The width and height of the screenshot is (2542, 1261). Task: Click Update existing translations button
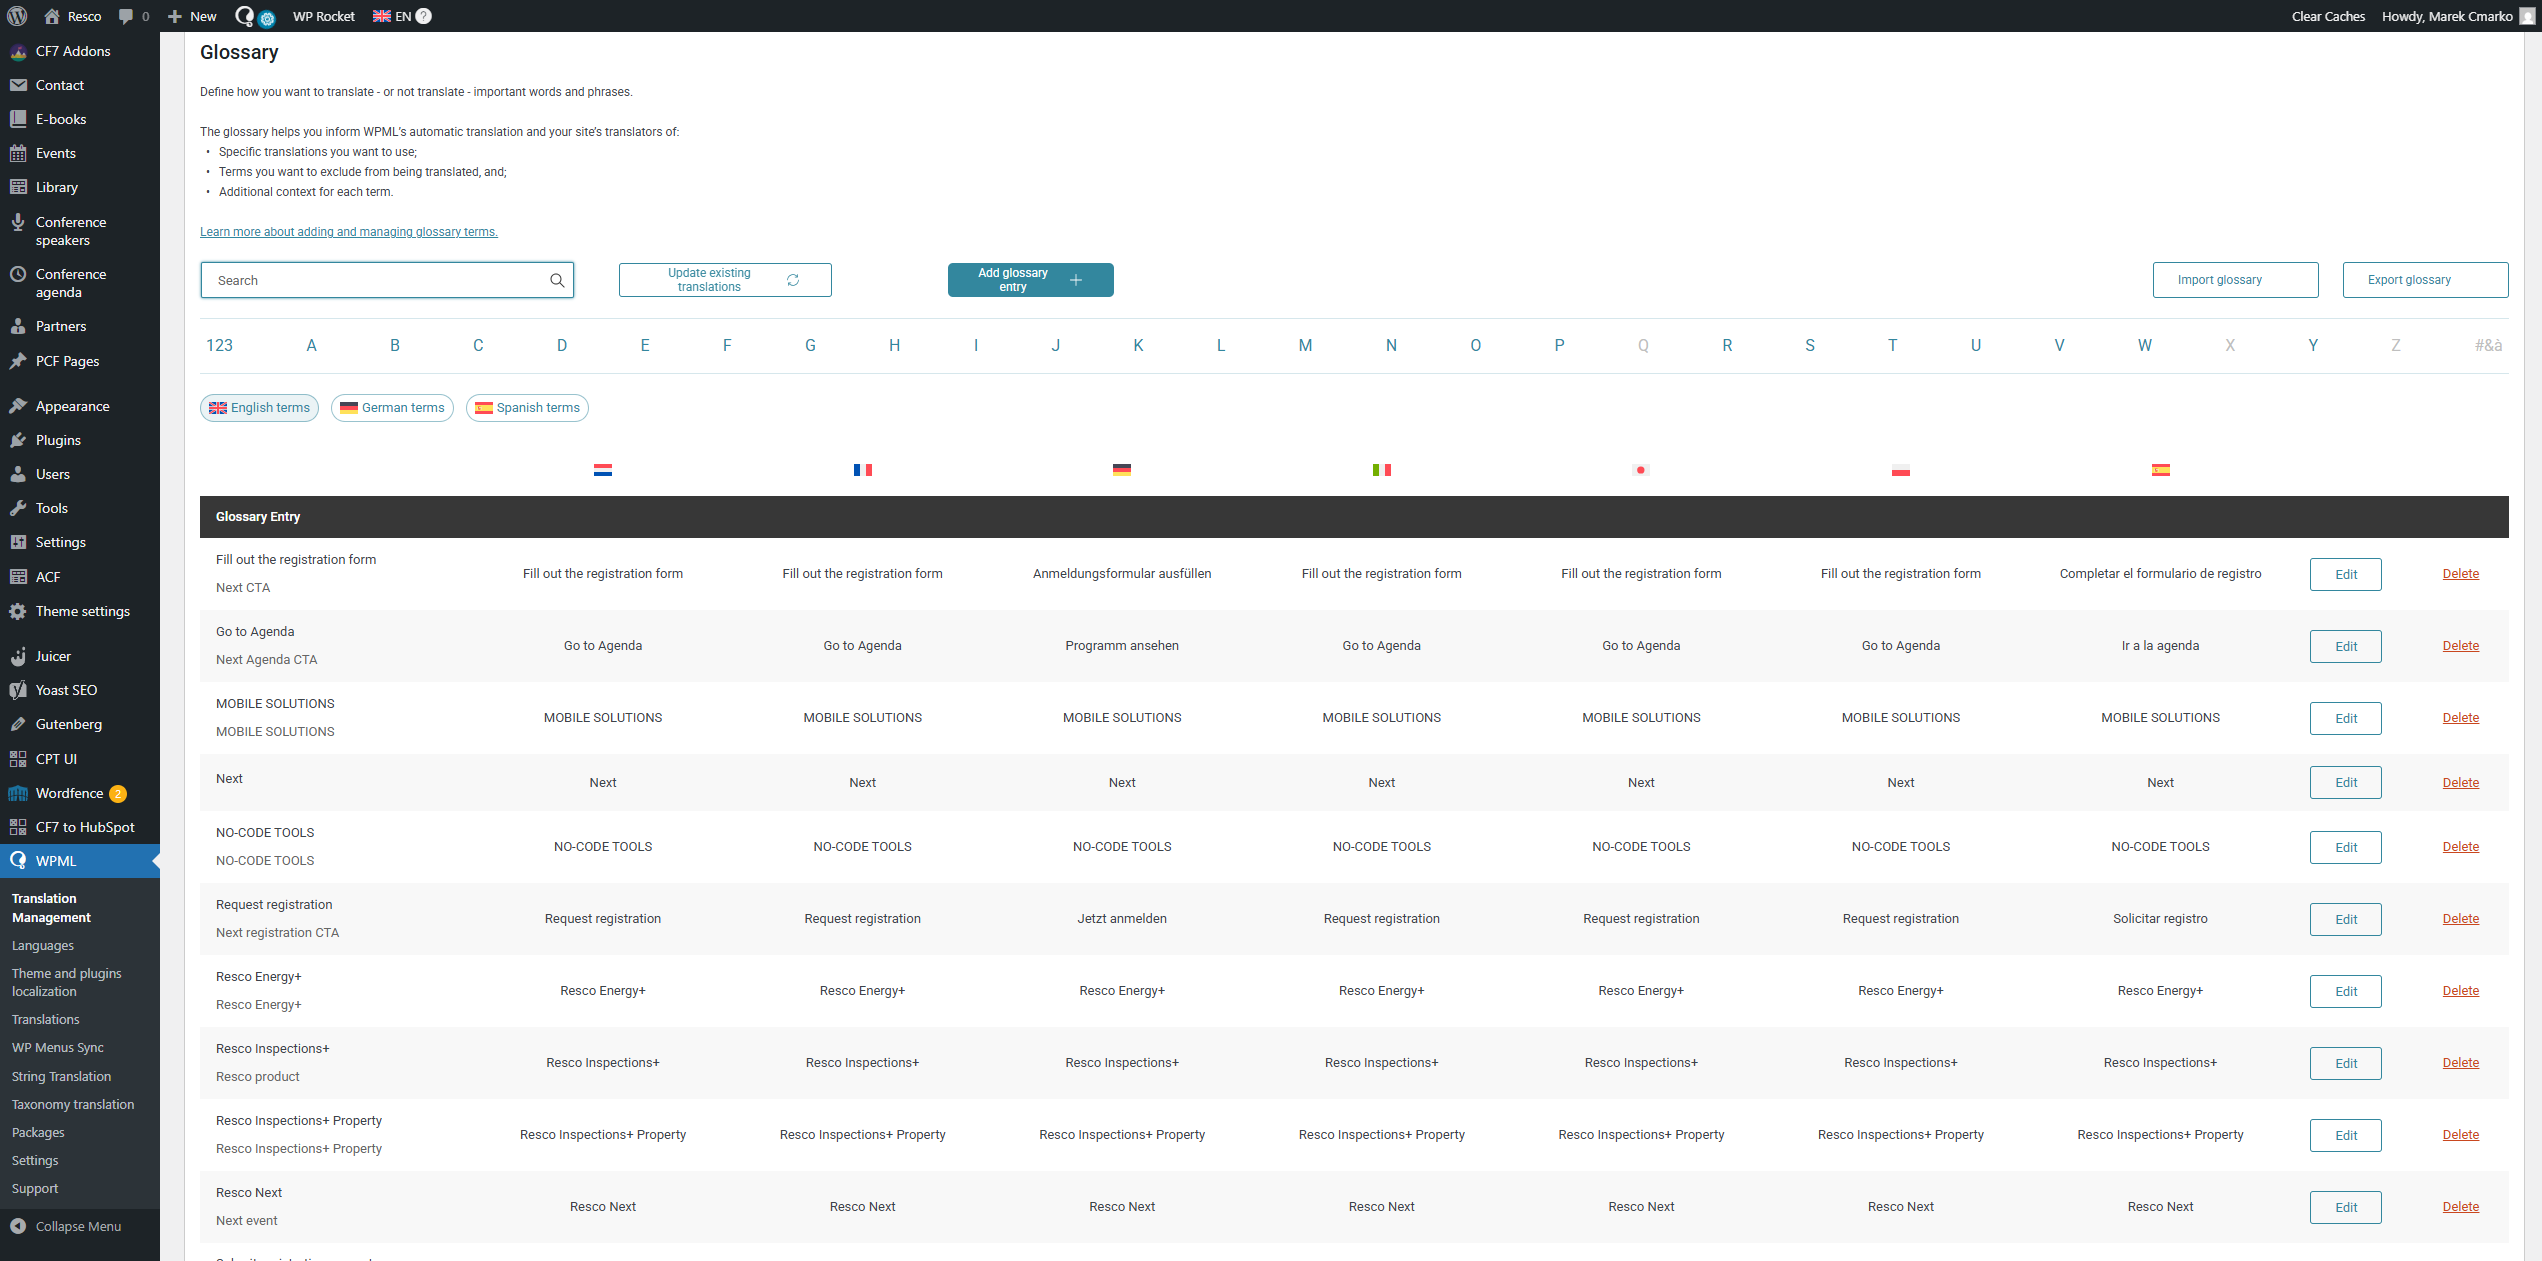pyautogui.click(x=725, y=280)
